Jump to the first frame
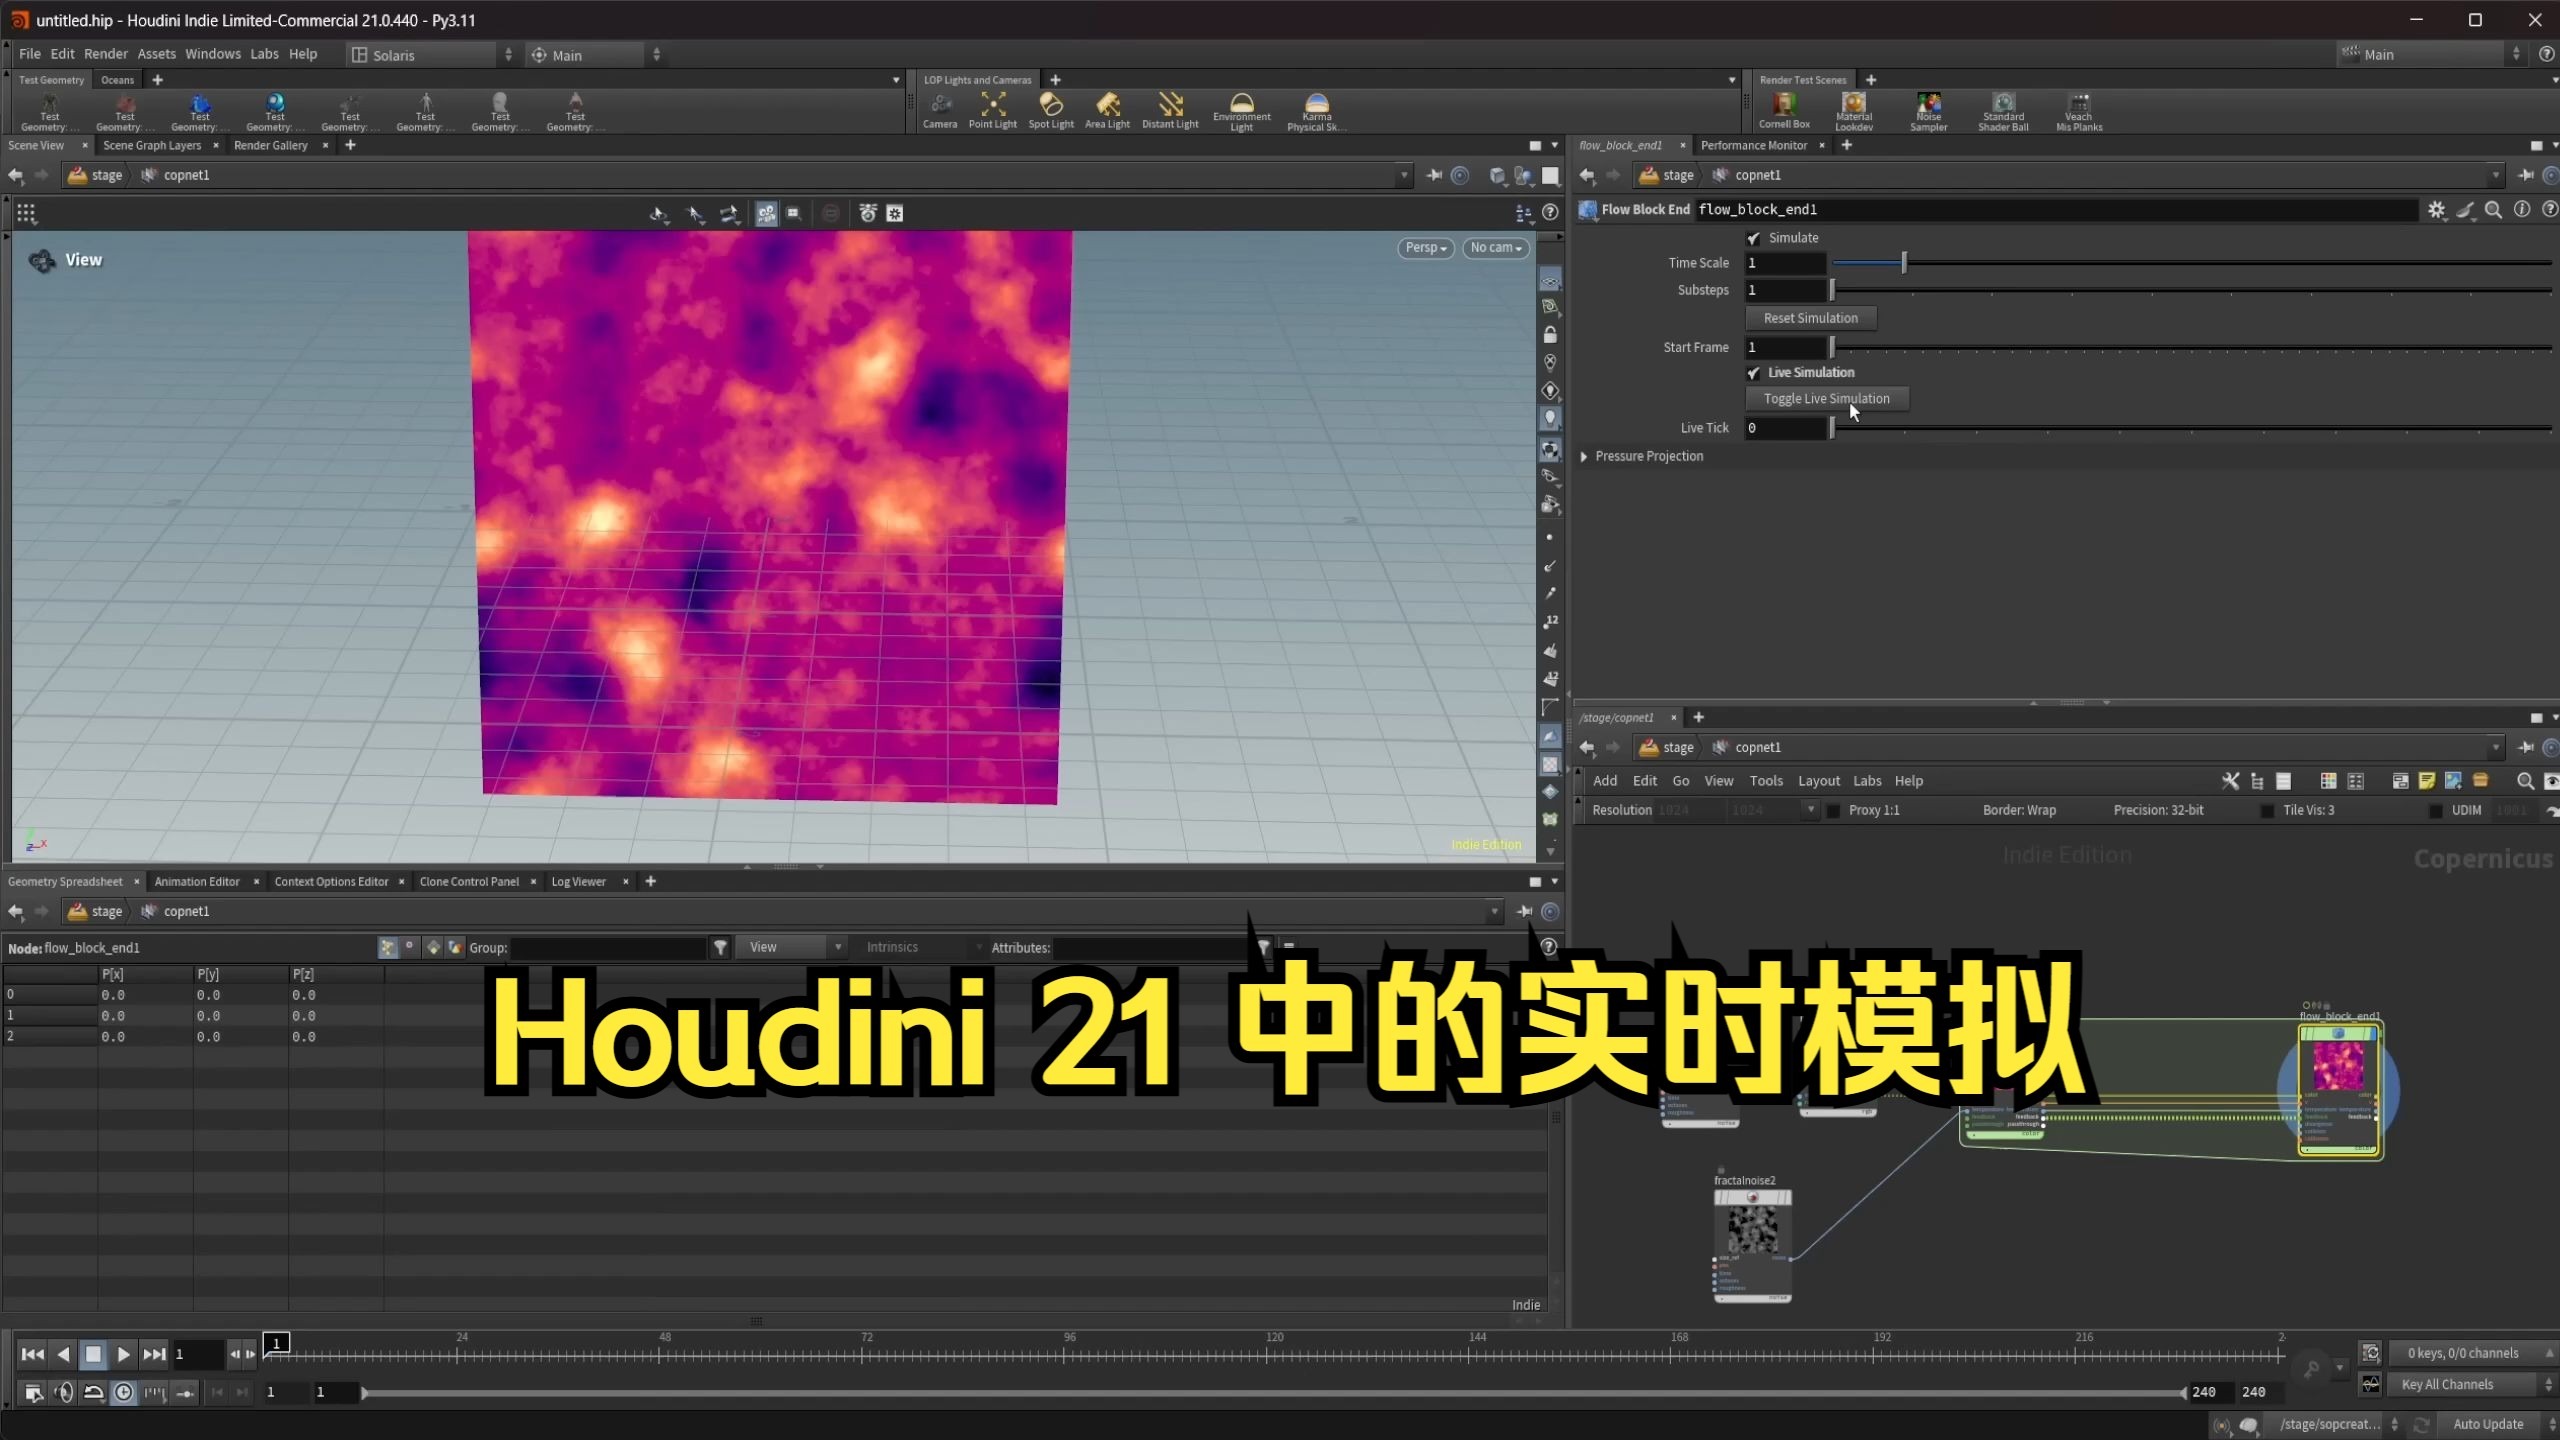Screen dimensions: 2560x1440 (32, 1354)
